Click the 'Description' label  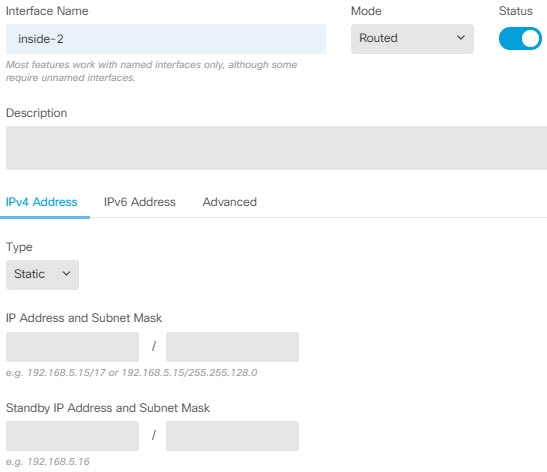tap(37, 113)
